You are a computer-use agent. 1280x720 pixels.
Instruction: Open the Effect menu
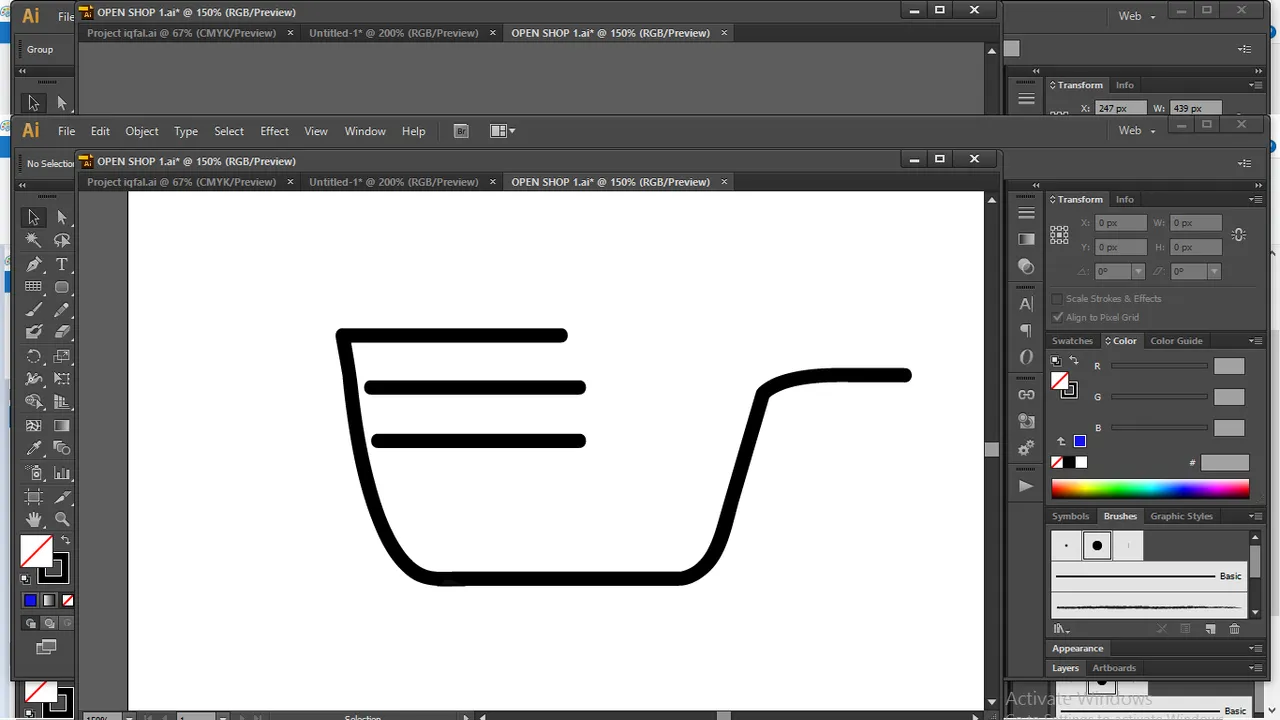point(274,131)
